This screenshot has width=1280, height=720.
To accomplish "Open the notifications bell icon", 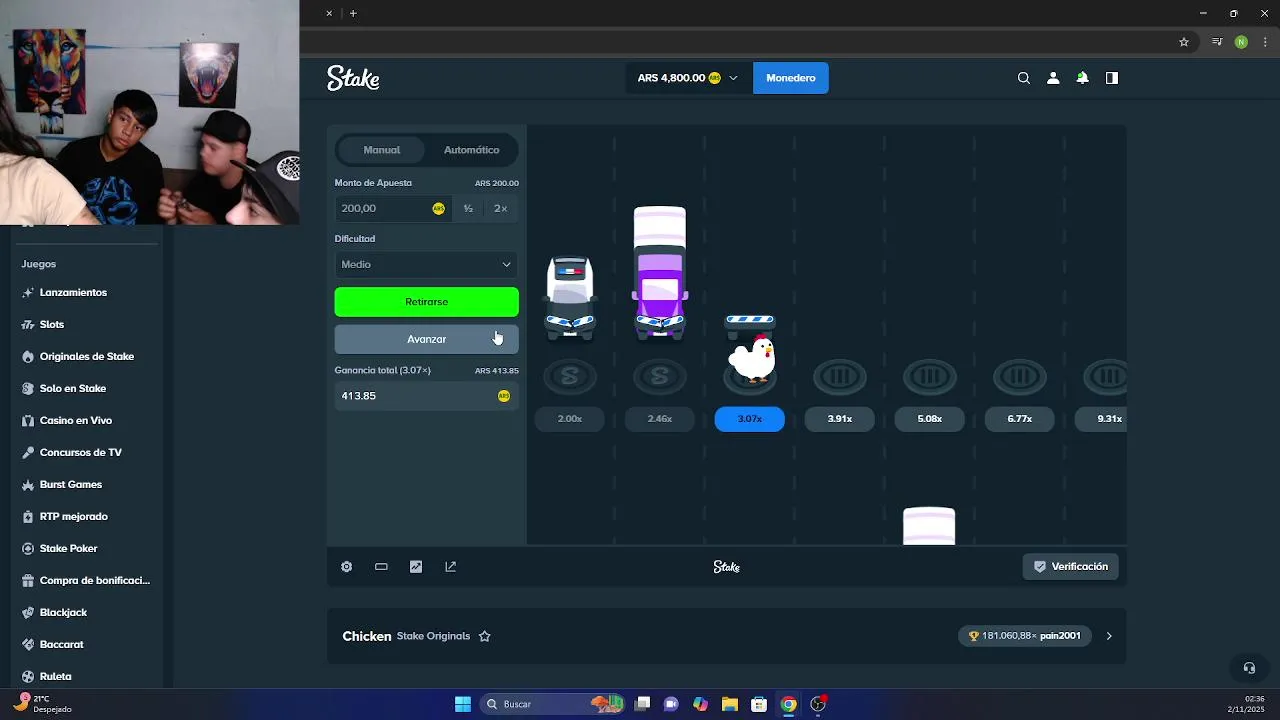I will click(x=1082, y=78).
